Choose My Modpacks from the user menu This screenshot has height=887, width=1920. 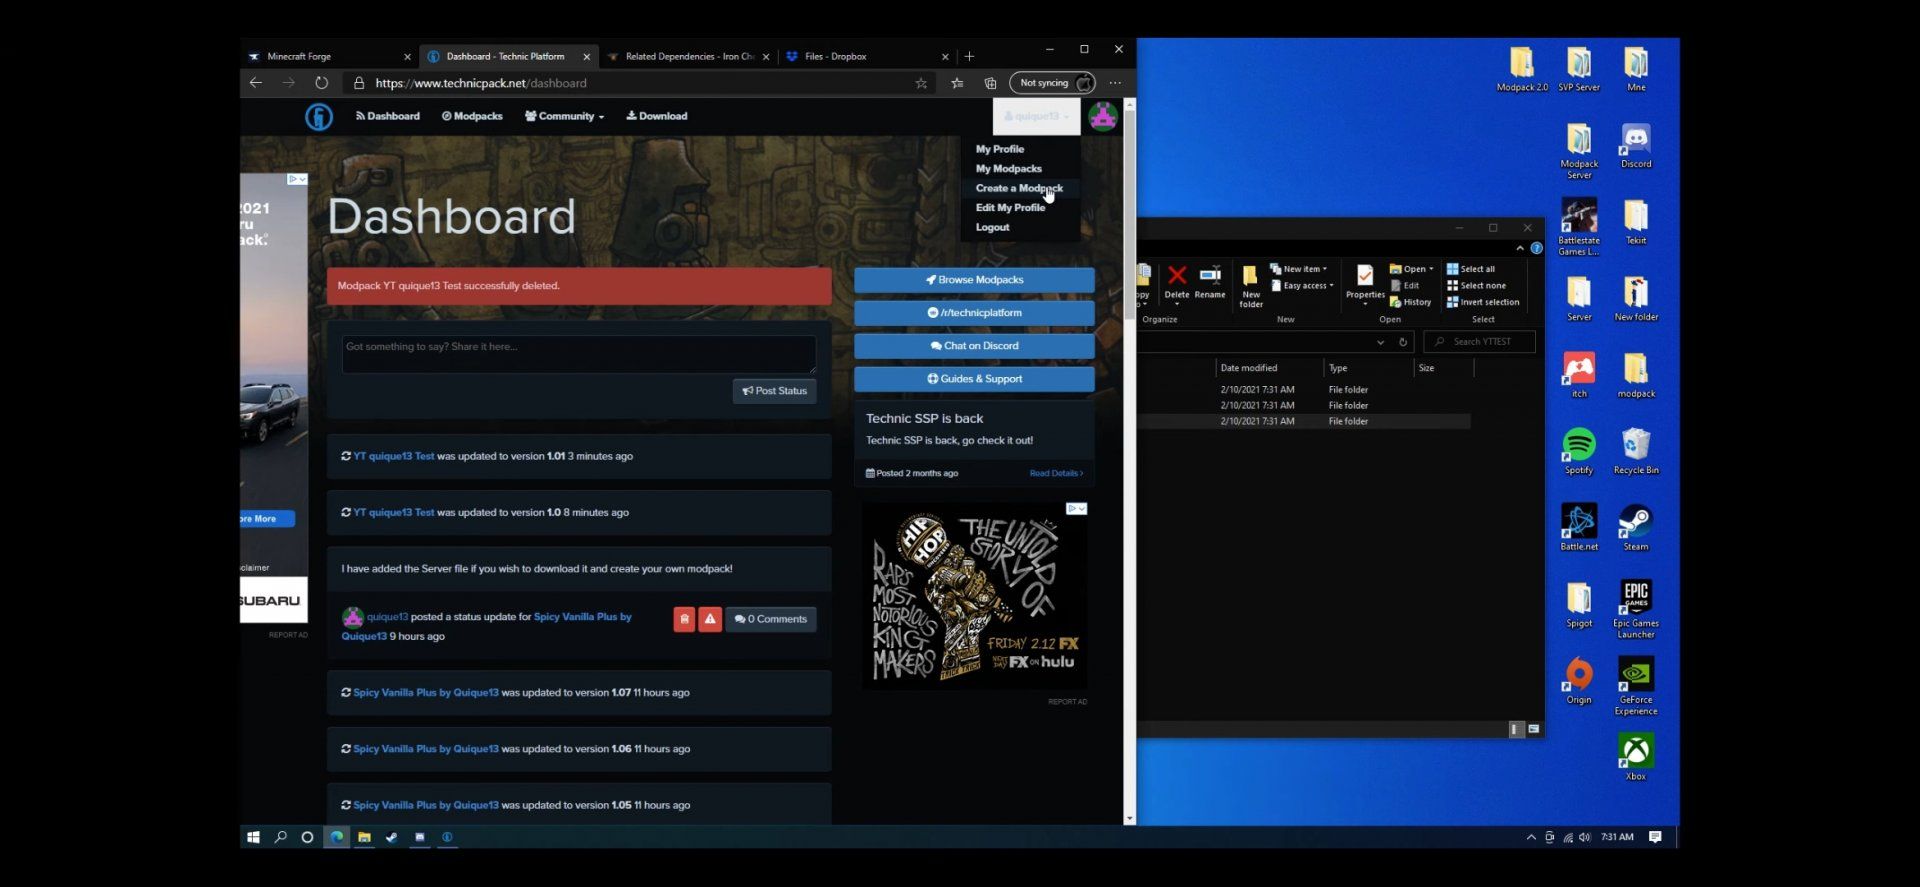pos(1009,169)
